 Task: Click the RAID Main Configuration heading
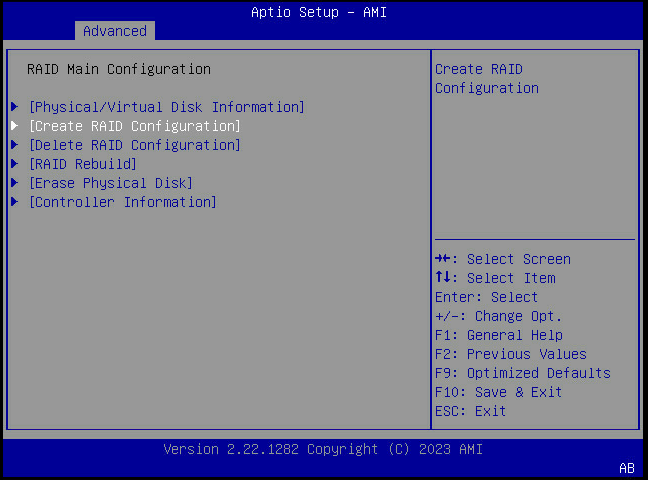pyautogui.click(x=118, y=69)
